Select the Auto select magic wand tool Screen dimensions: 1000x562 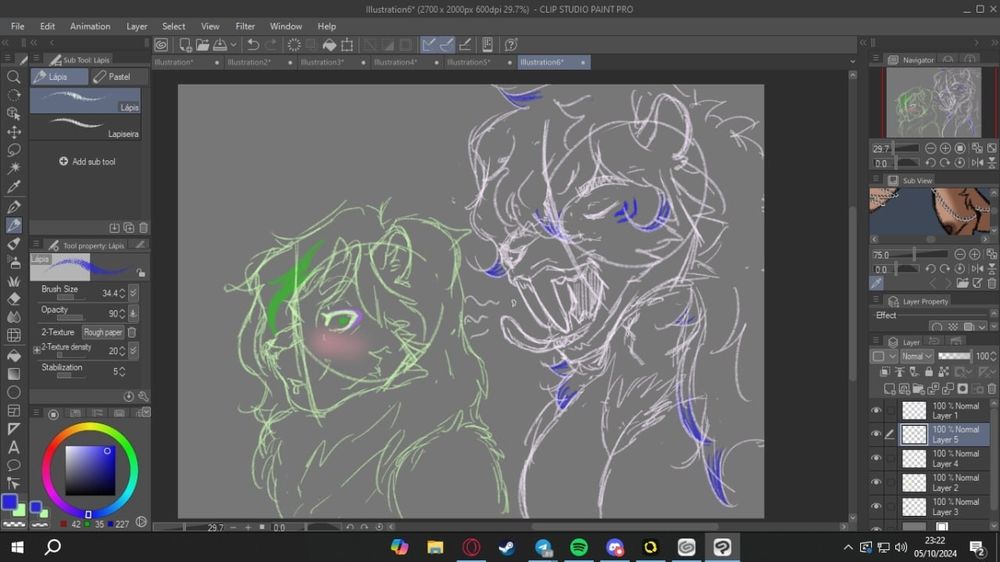[13, 168]
